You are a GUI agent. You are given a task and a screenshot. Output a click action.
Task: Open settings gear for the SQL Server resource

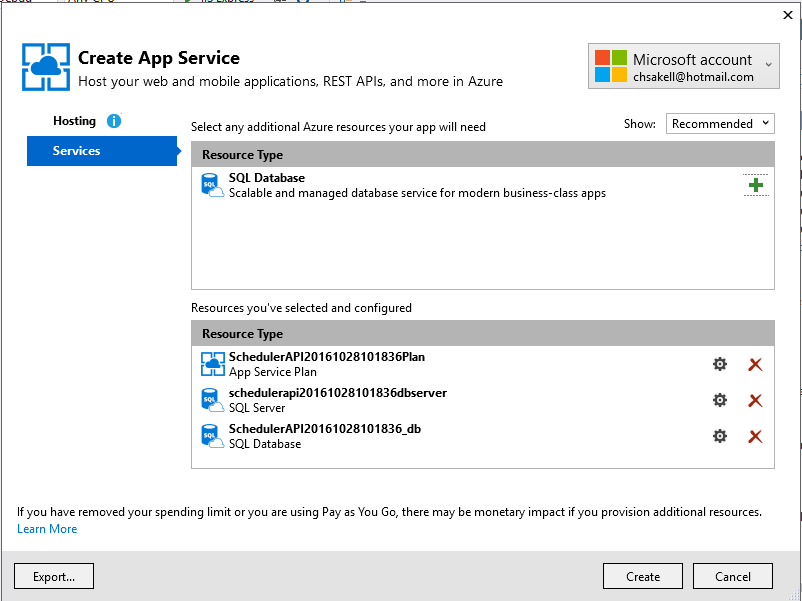pos(719,400)
